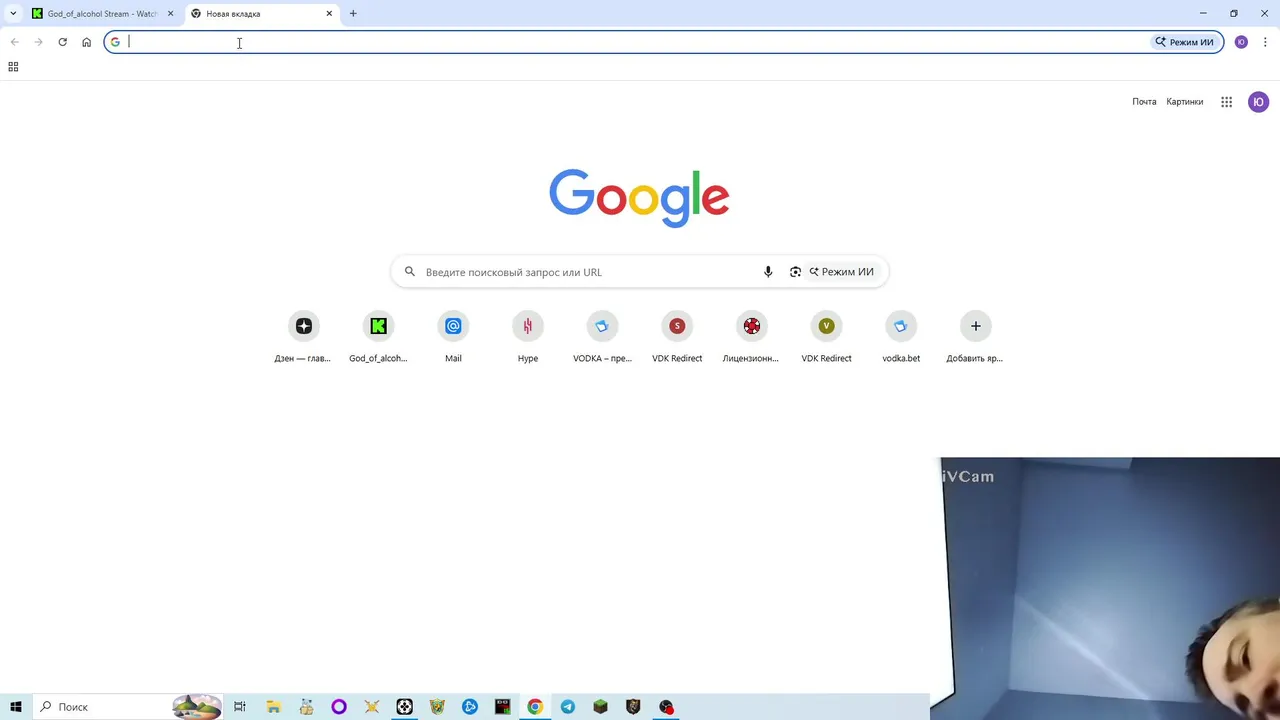Go to the browser home page
The width and height of the screenshot is (1280, 720).
point(86,42)
